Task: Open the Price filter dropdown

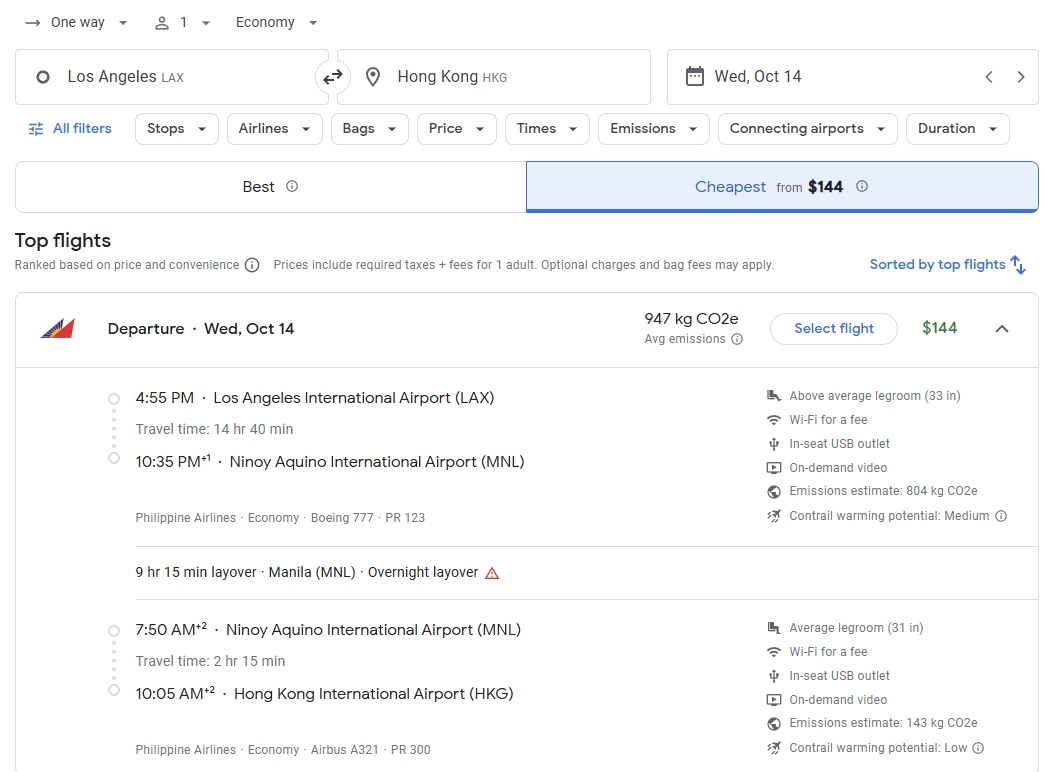Action: [457, 129]
